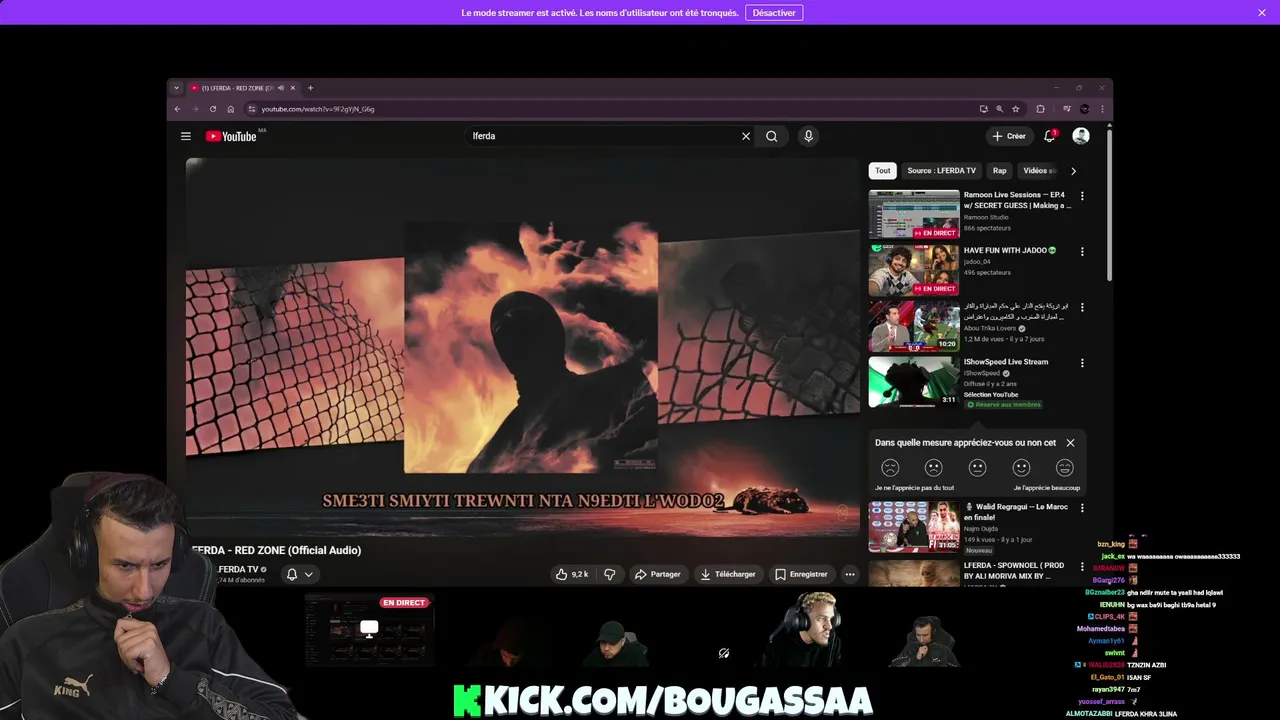
Task: Open the EN DIRECT screen share tile
Action: 369,629
